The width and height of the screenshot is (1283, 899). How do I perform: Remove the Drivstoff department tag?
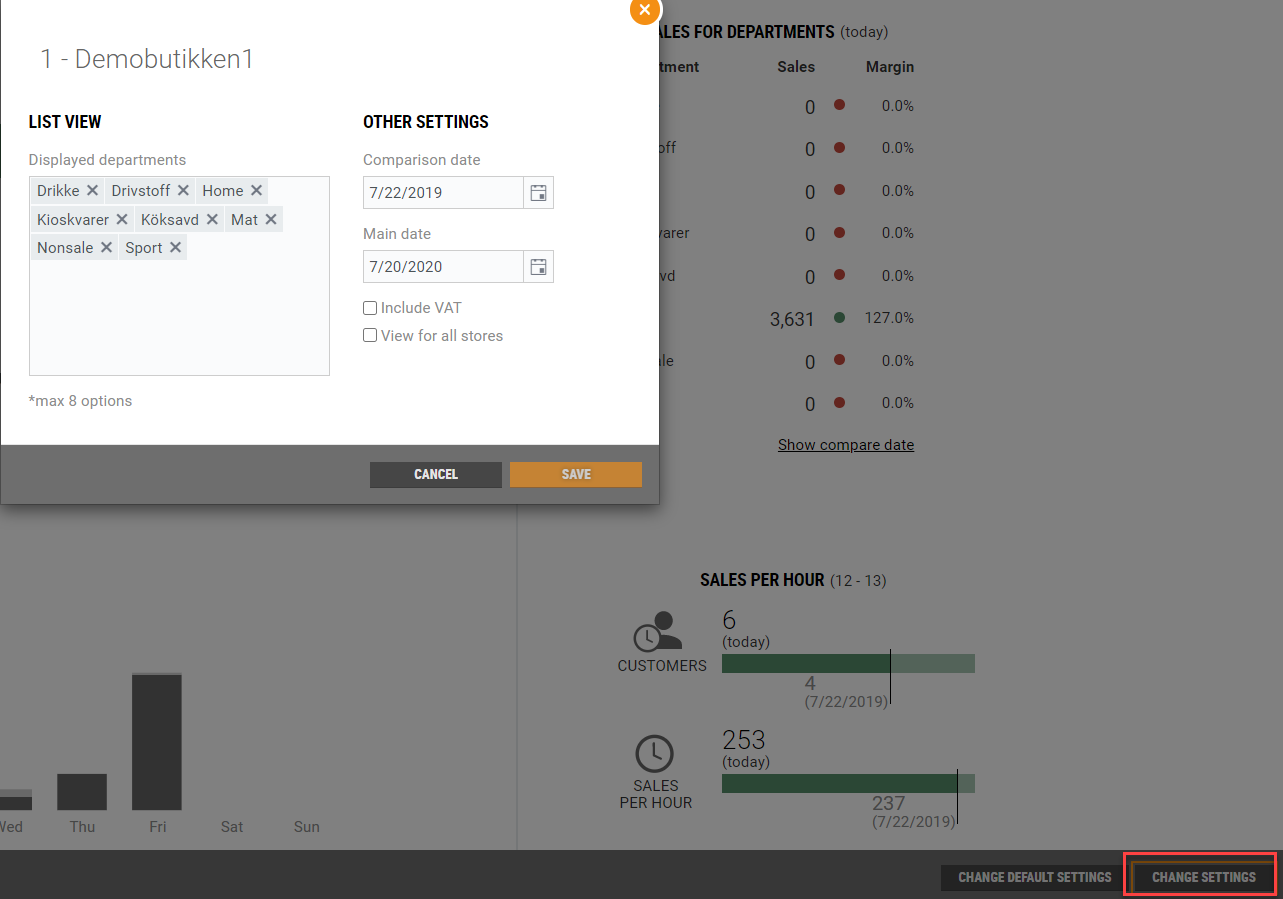click(x=183, y=191)
